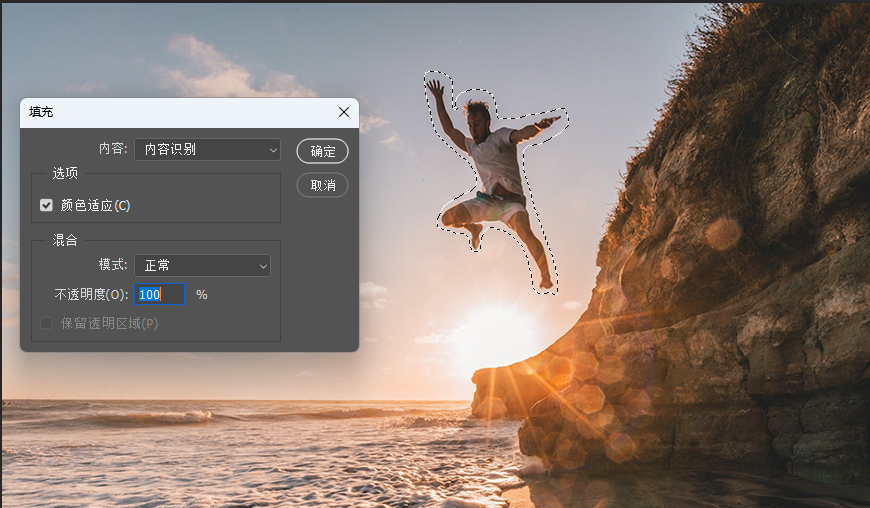
Task: Toggle the 颜色适应 checkbox
Action: pos(46,205)
